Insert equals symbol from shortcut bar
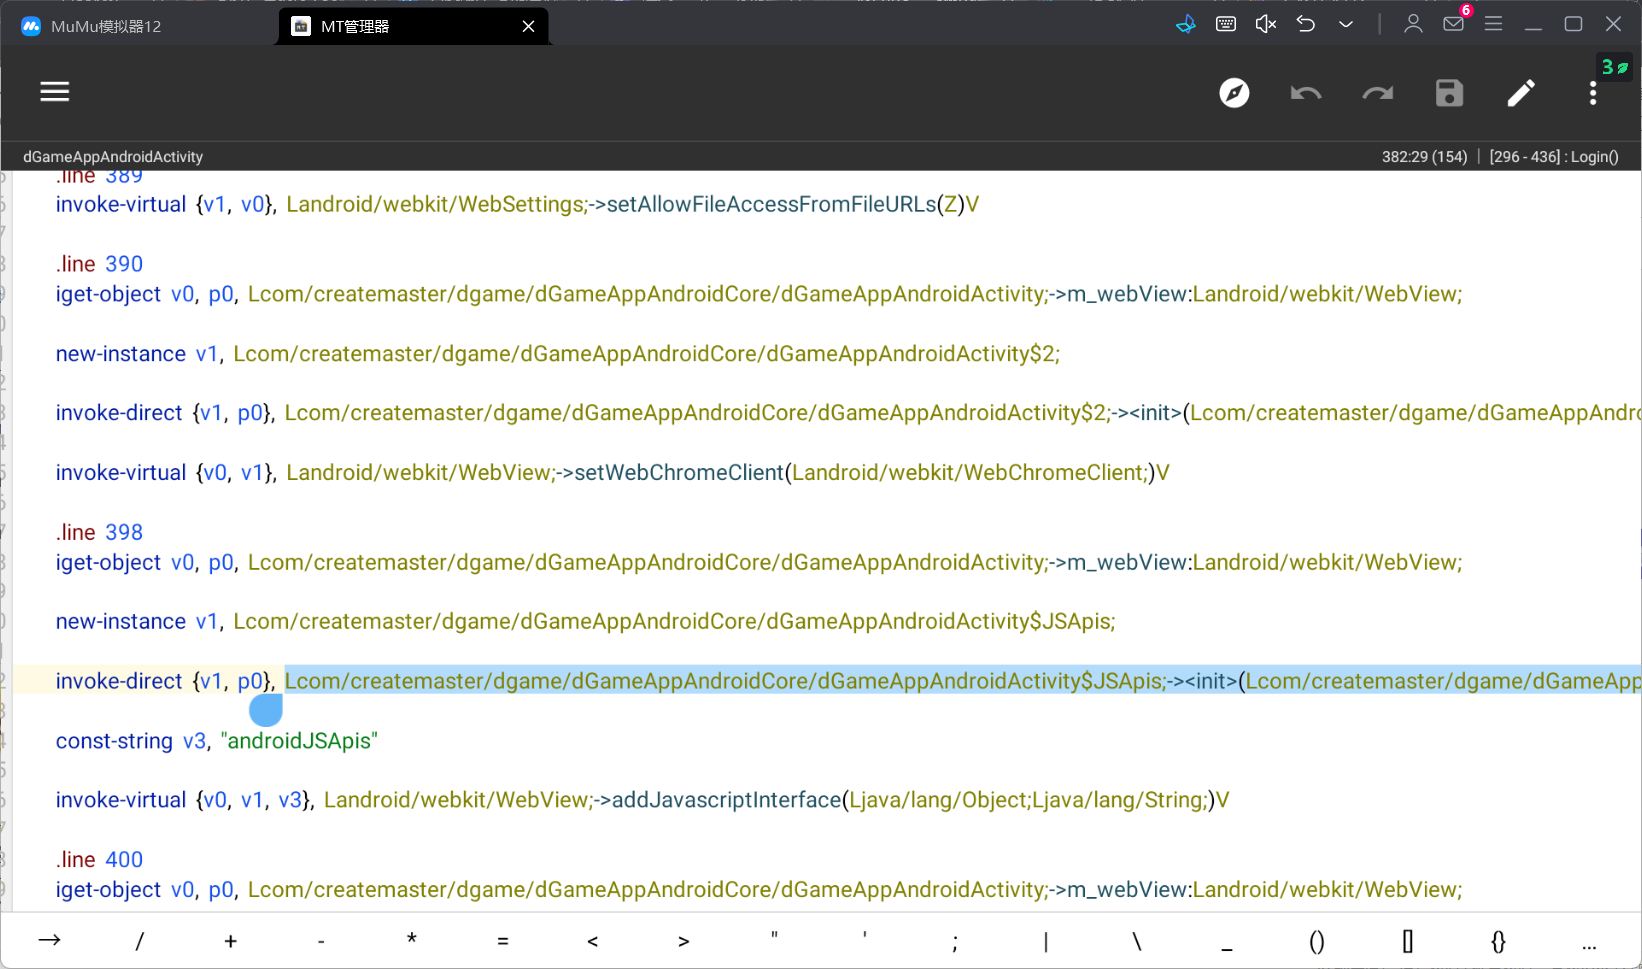Viewport: 1642px width, 969px height. (x=503, y=941)
